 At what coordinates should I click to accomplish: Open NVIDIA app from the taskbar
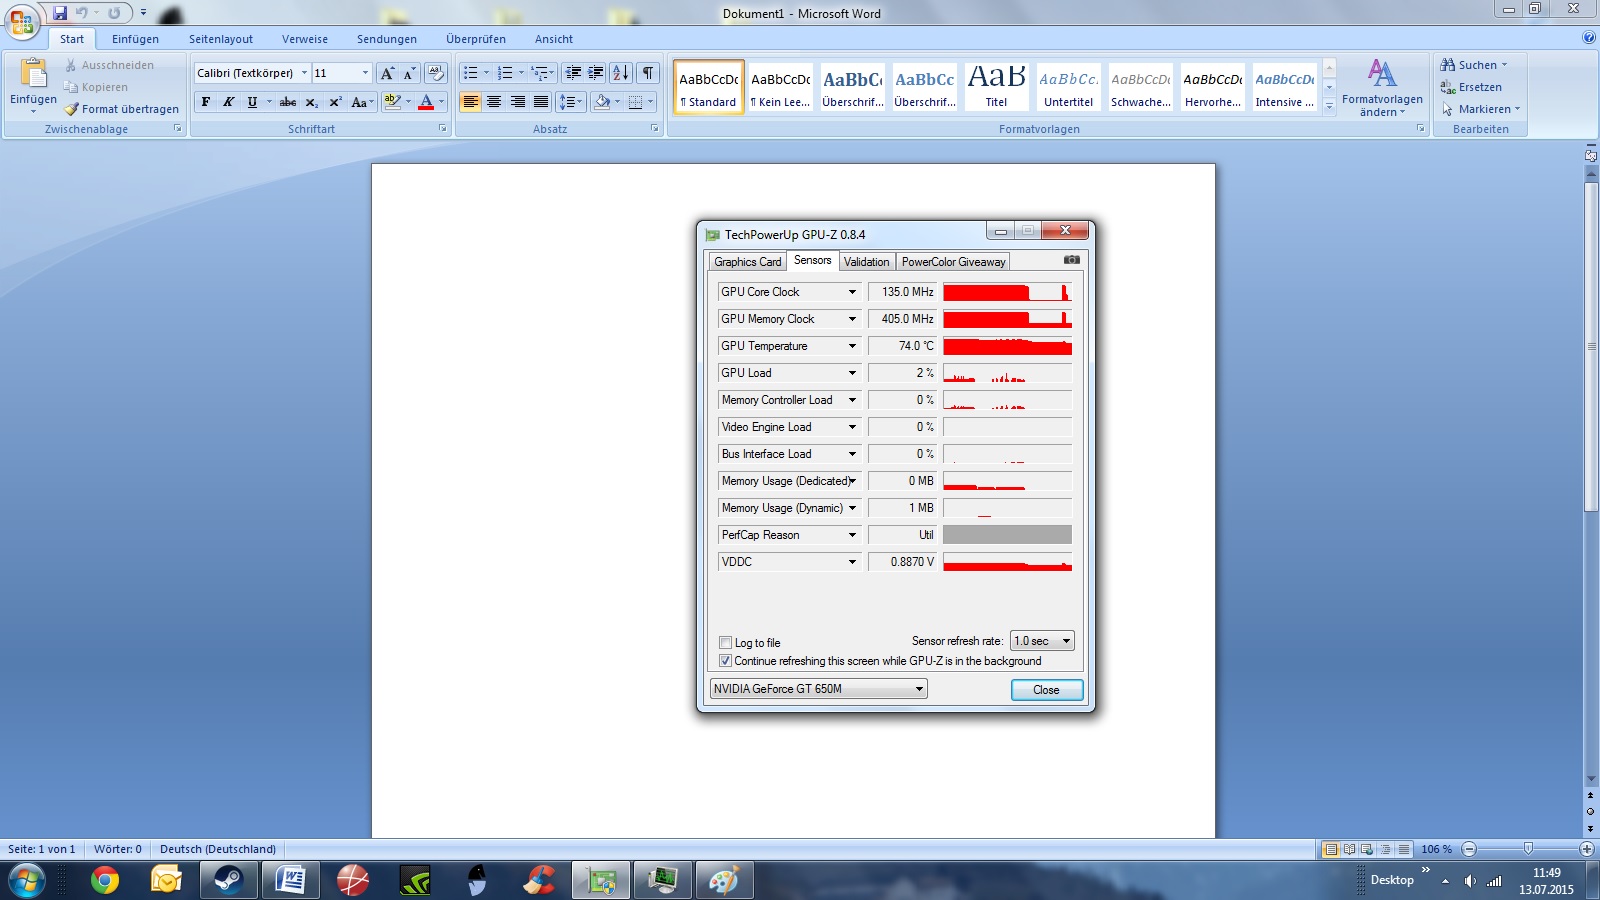[x=414, y=880]
